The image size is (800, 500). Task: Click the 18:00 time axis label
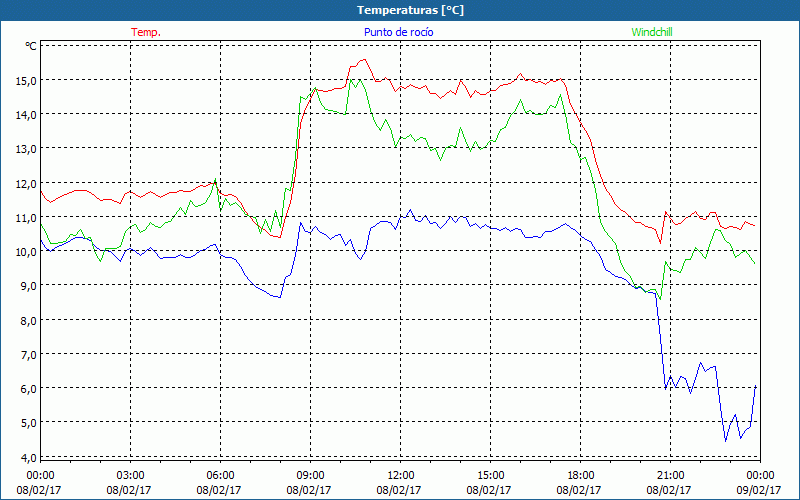(581, 475)
